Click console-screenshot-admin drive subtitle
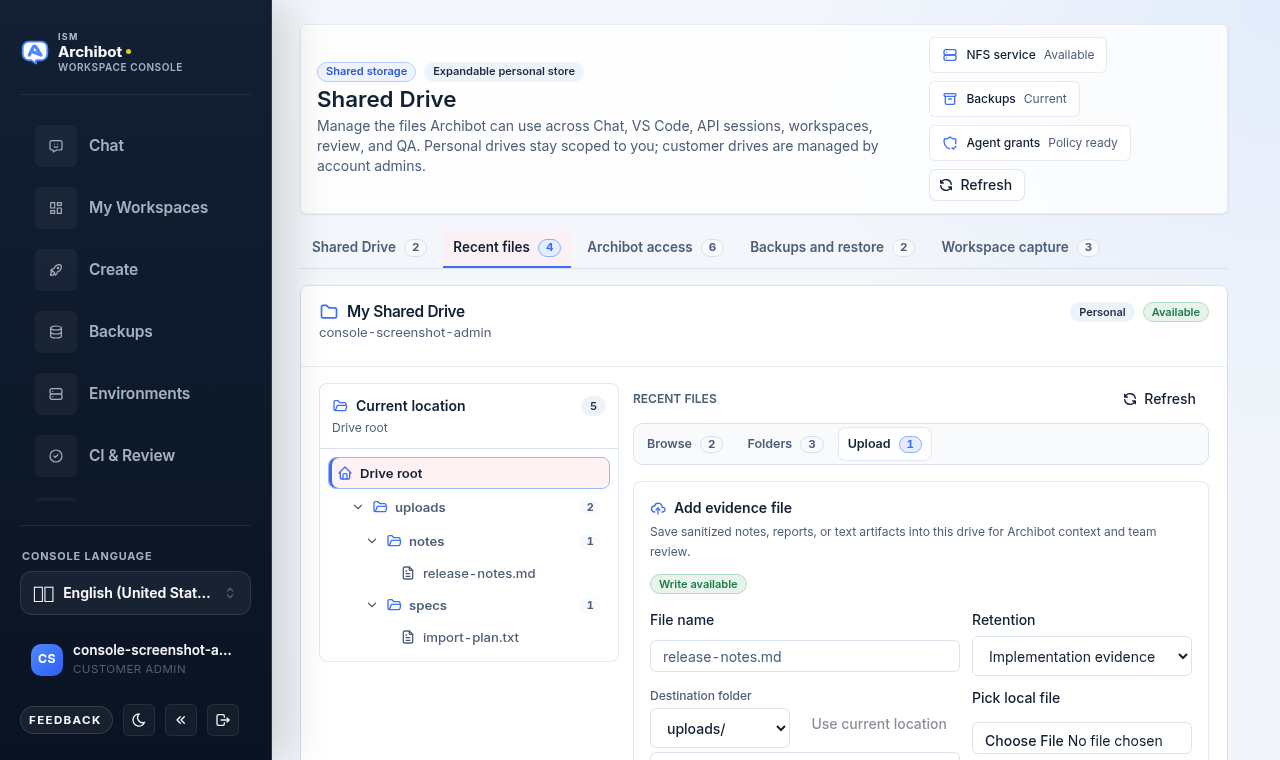 pos(405,333)
